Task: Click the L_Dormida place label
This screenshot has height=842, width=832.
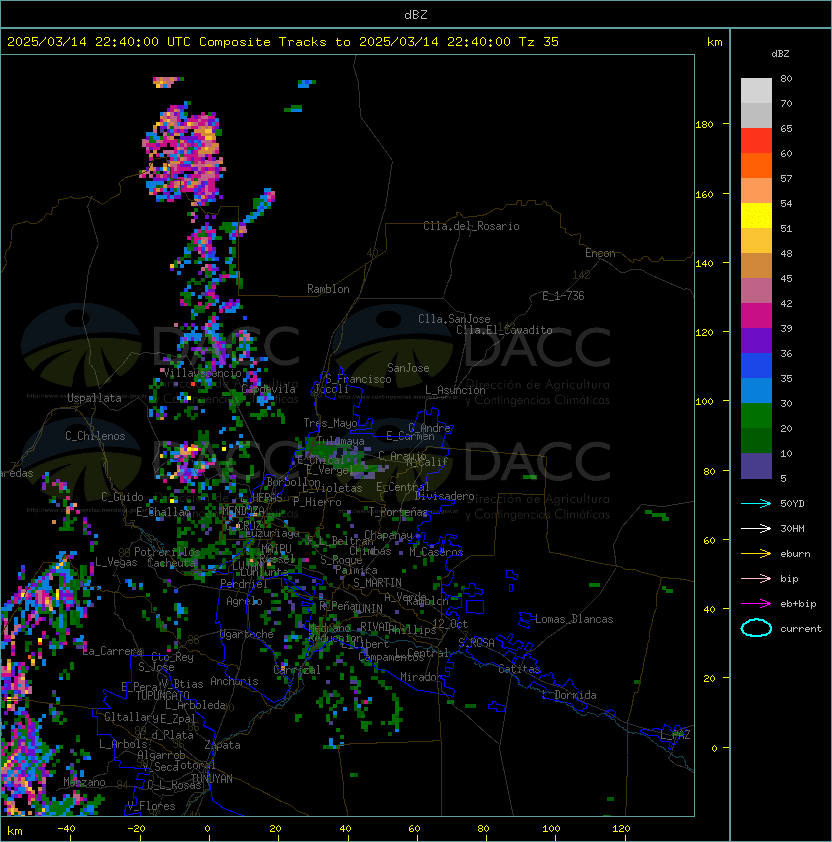Action: tap(569, 695)
